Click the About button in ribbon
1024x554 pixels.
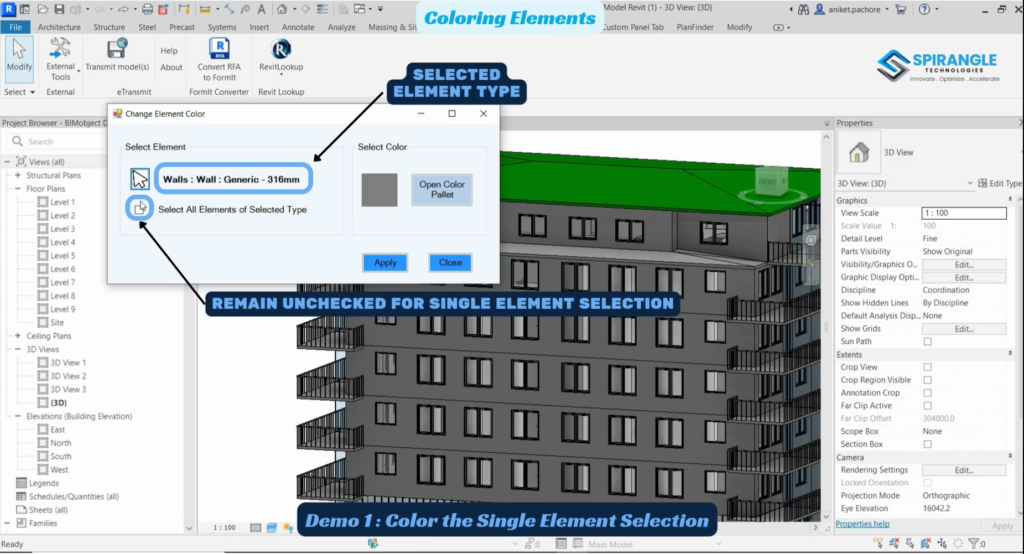point(171,67)
